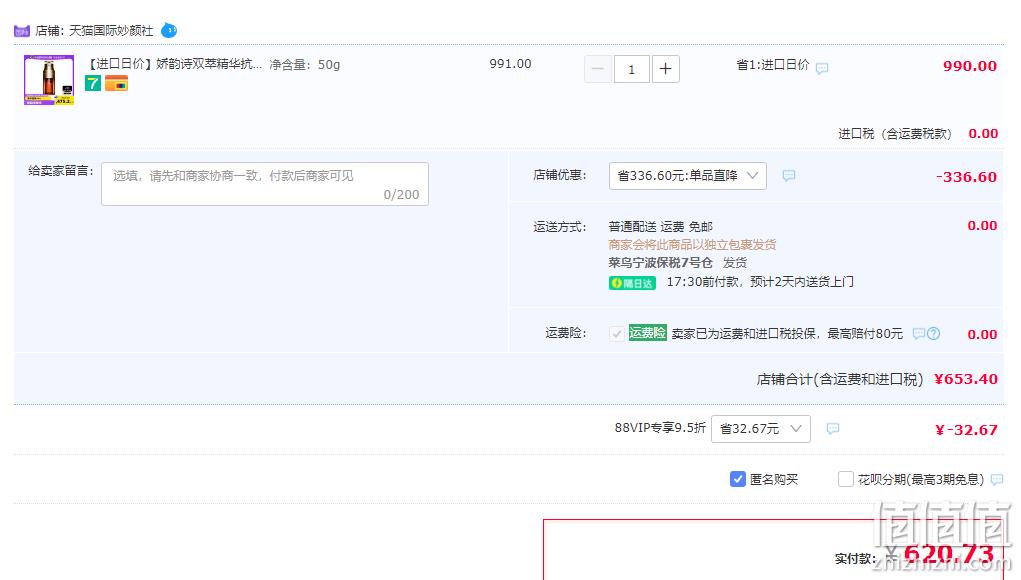The width and height of the screenshot is (1021, 580).
Task: Open the blue Wangwang chat icon
Action: (169, 30)
